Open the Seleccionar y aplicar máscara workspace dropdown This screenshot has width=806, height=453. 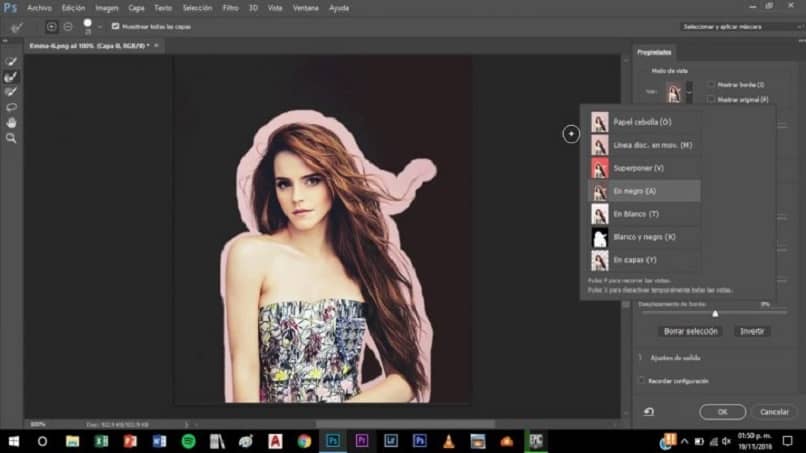tap(739, 26)
